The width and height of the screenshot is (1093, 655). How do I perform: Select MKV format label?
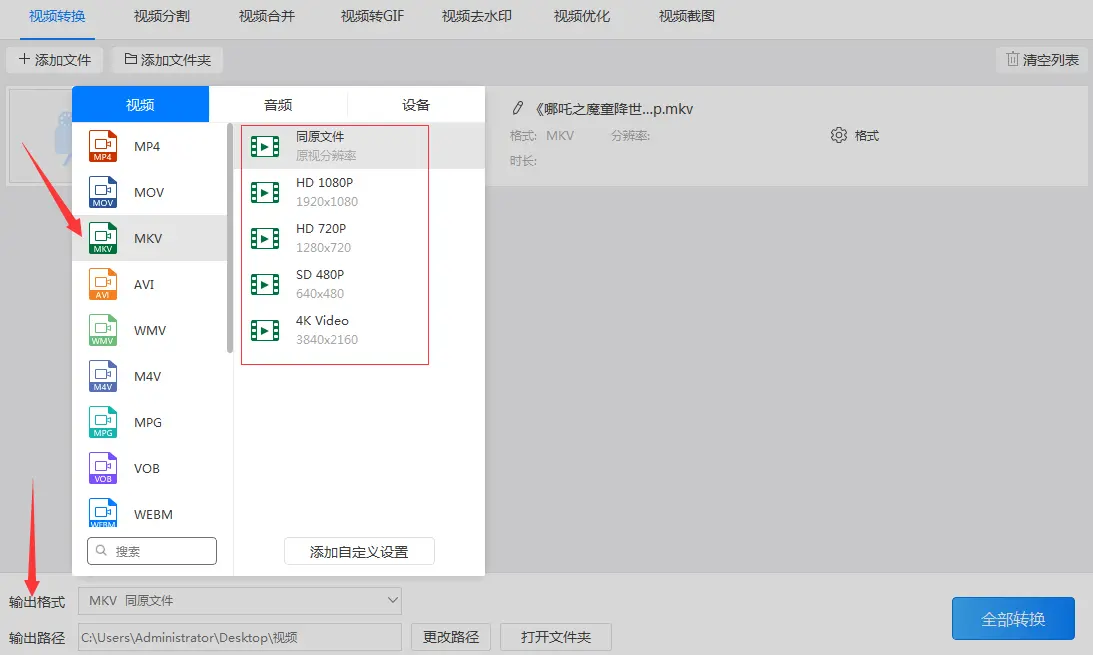148,238
